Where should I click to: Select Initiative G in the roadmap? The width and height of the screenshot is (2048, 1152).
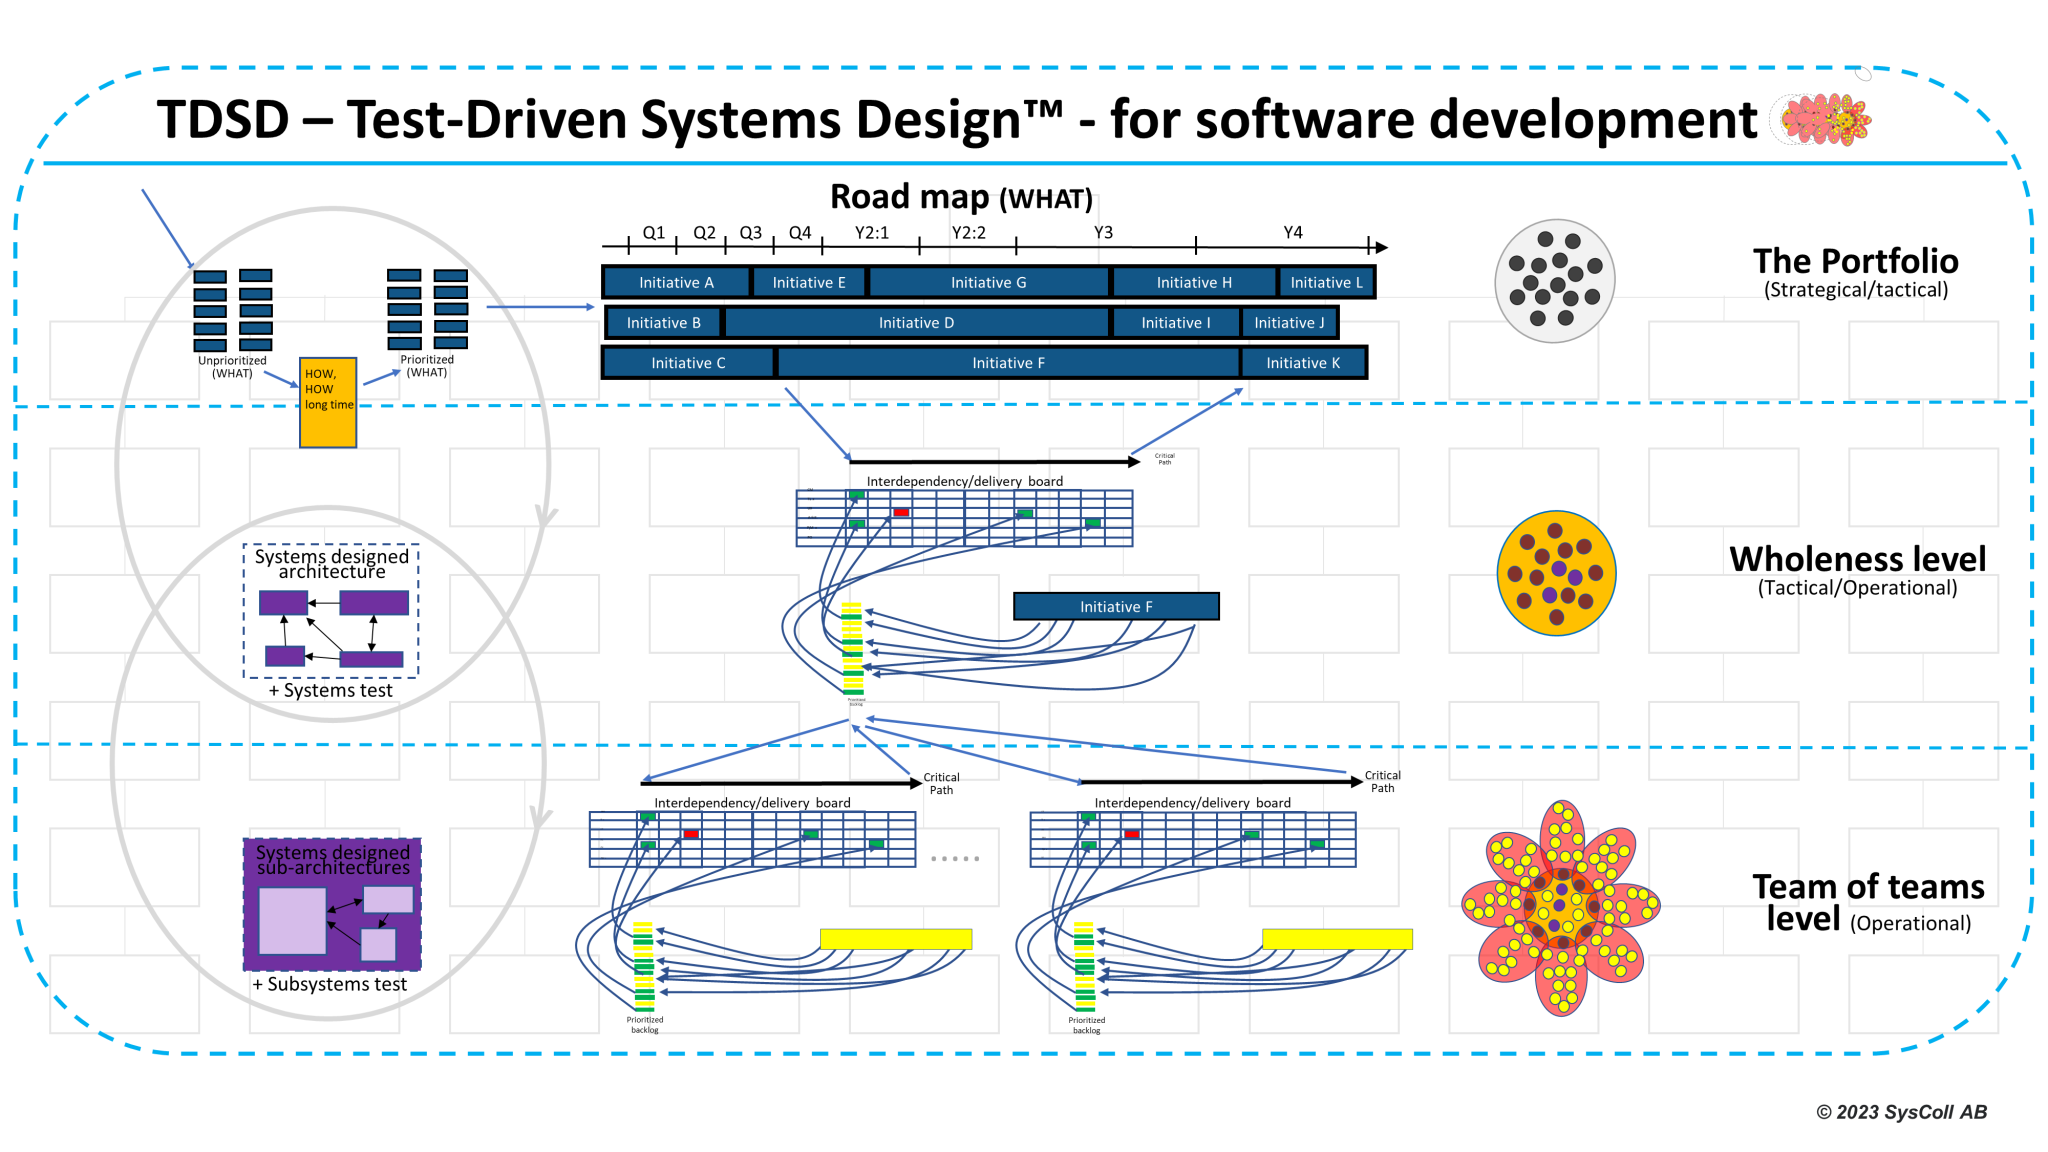point(989,283)
